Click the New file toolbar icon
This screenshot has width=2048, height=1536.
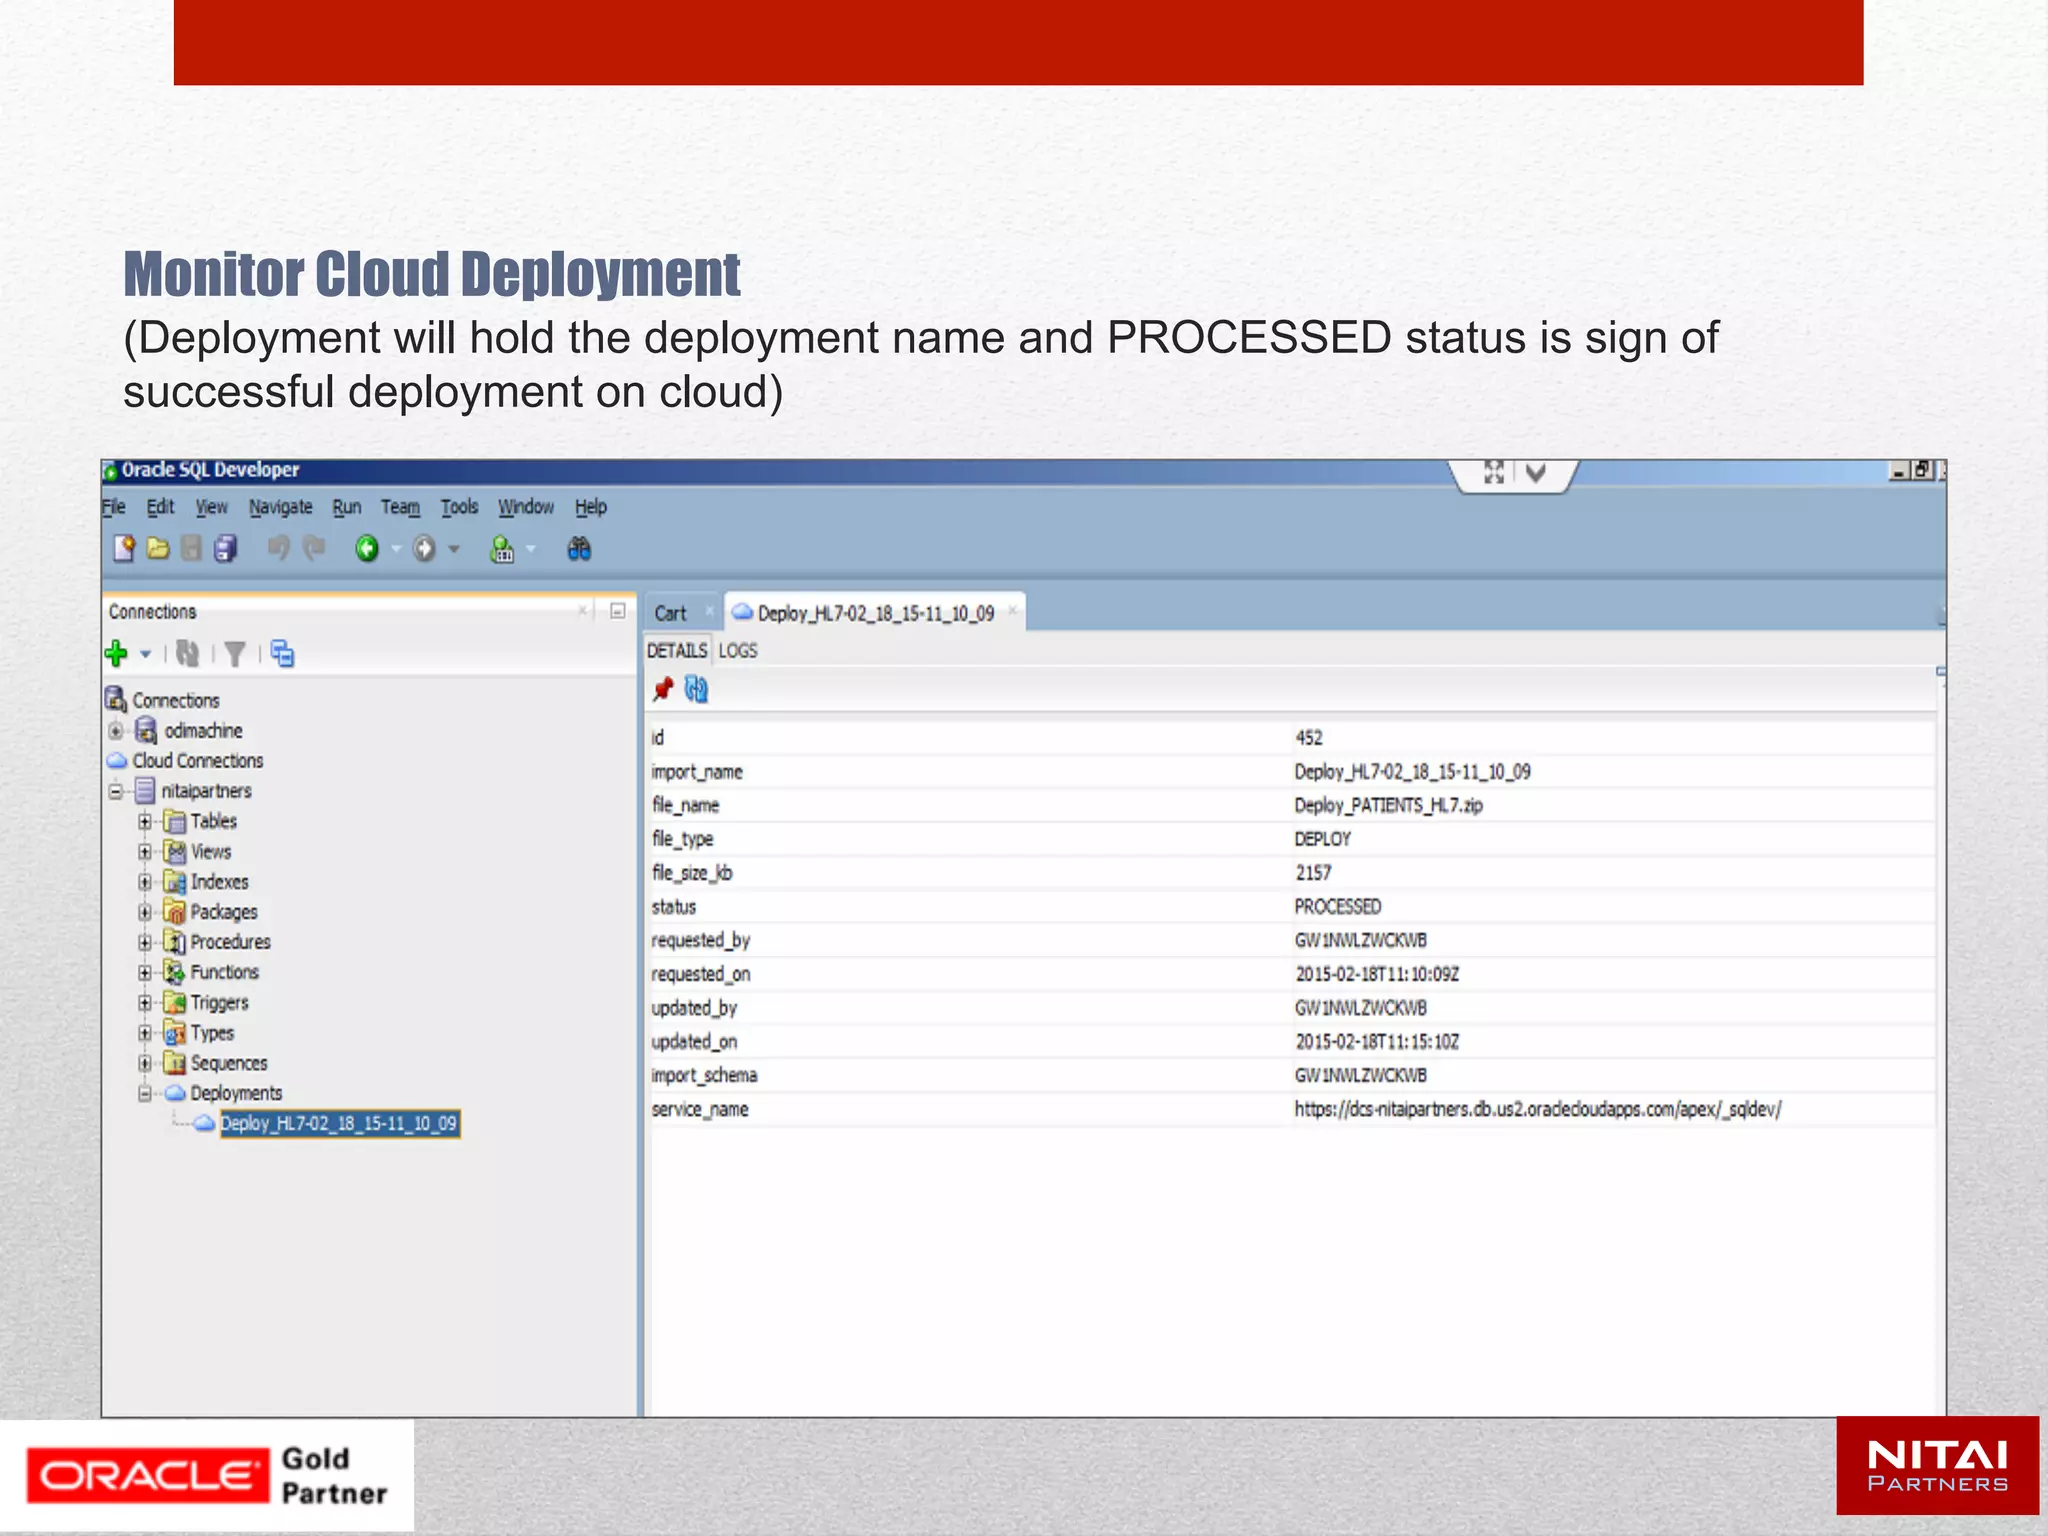pos(124,548)
